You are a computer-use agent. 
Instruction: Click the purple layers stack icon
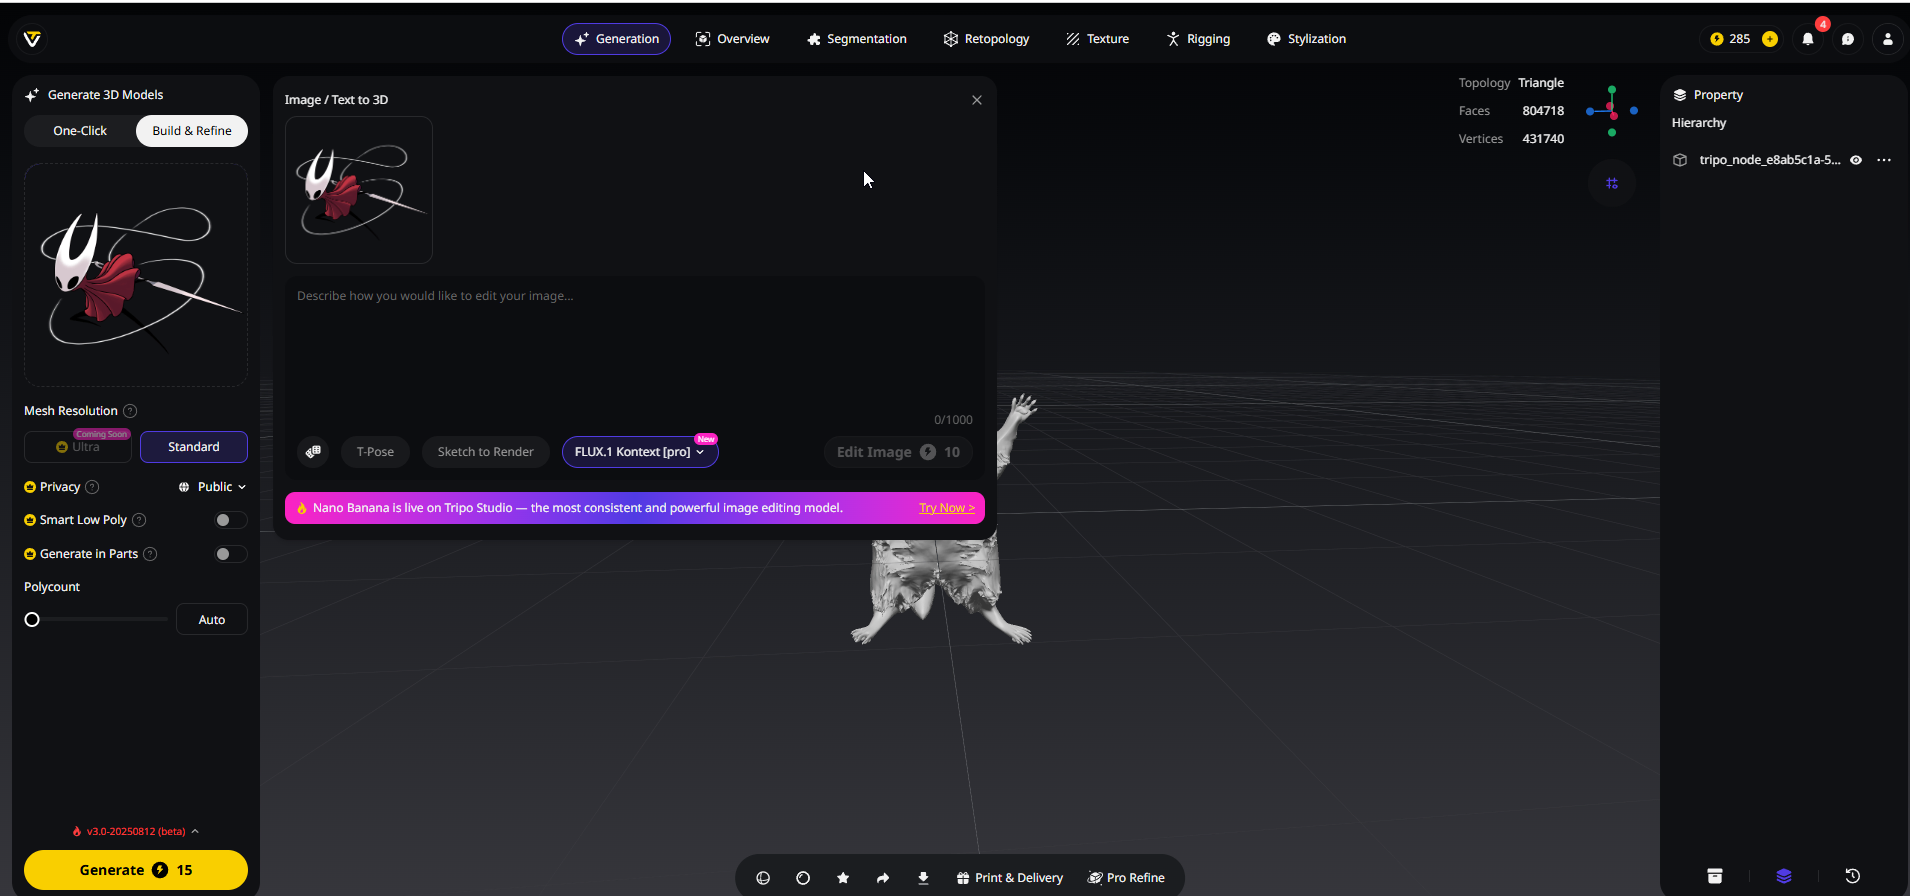[x=1784, y=876]
